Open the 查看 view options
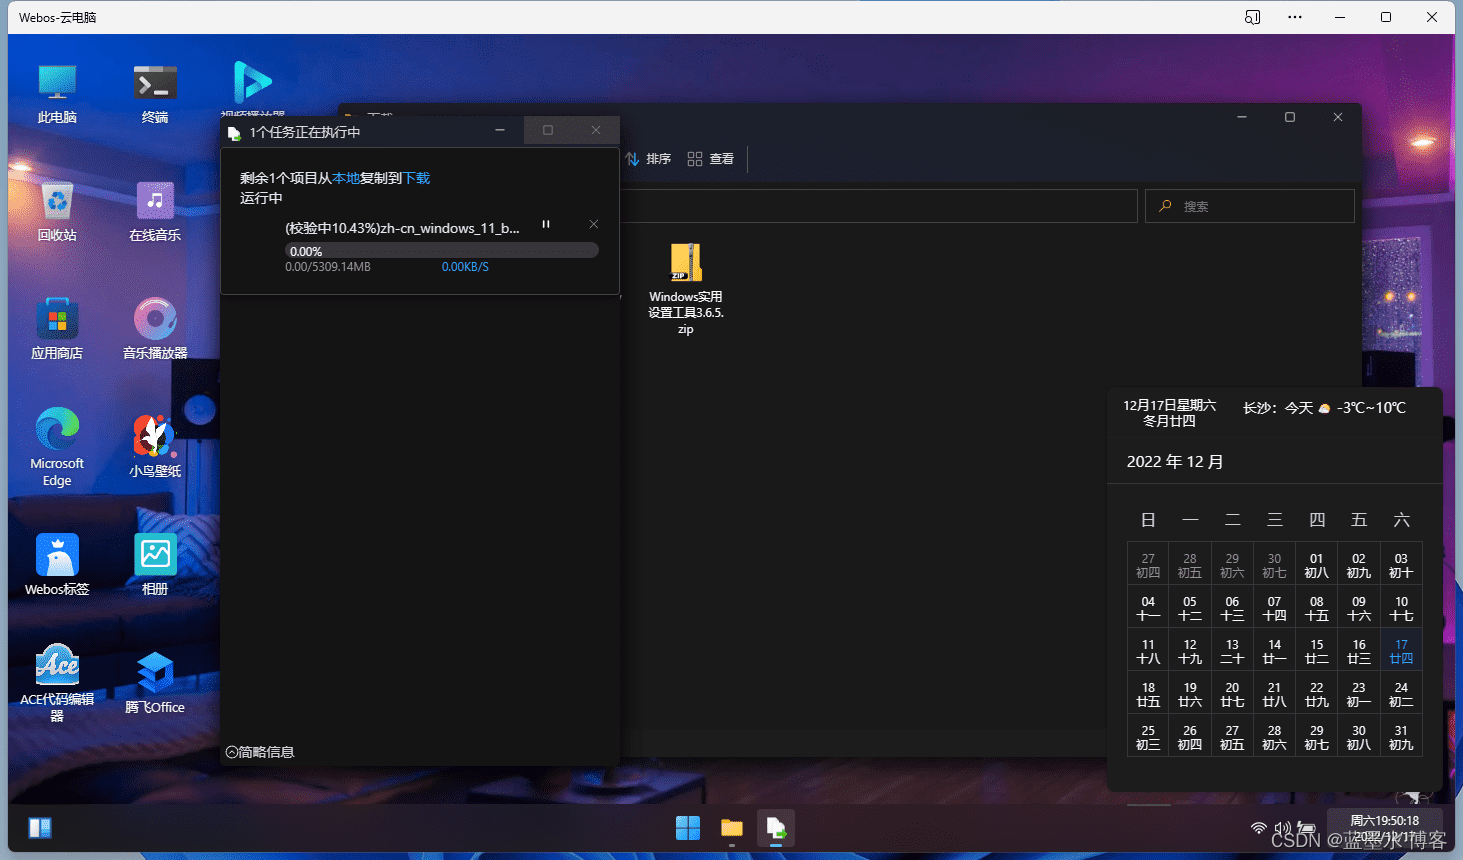1463x860 pixels. coord(711,159)
